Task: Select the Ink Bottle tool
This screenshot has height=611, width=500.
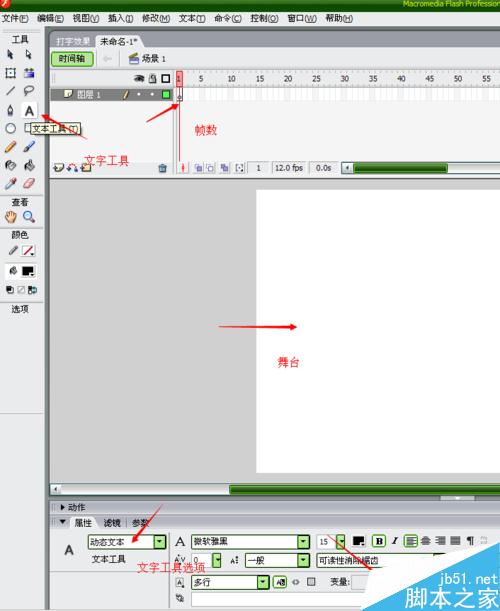Action: [10, 166]
